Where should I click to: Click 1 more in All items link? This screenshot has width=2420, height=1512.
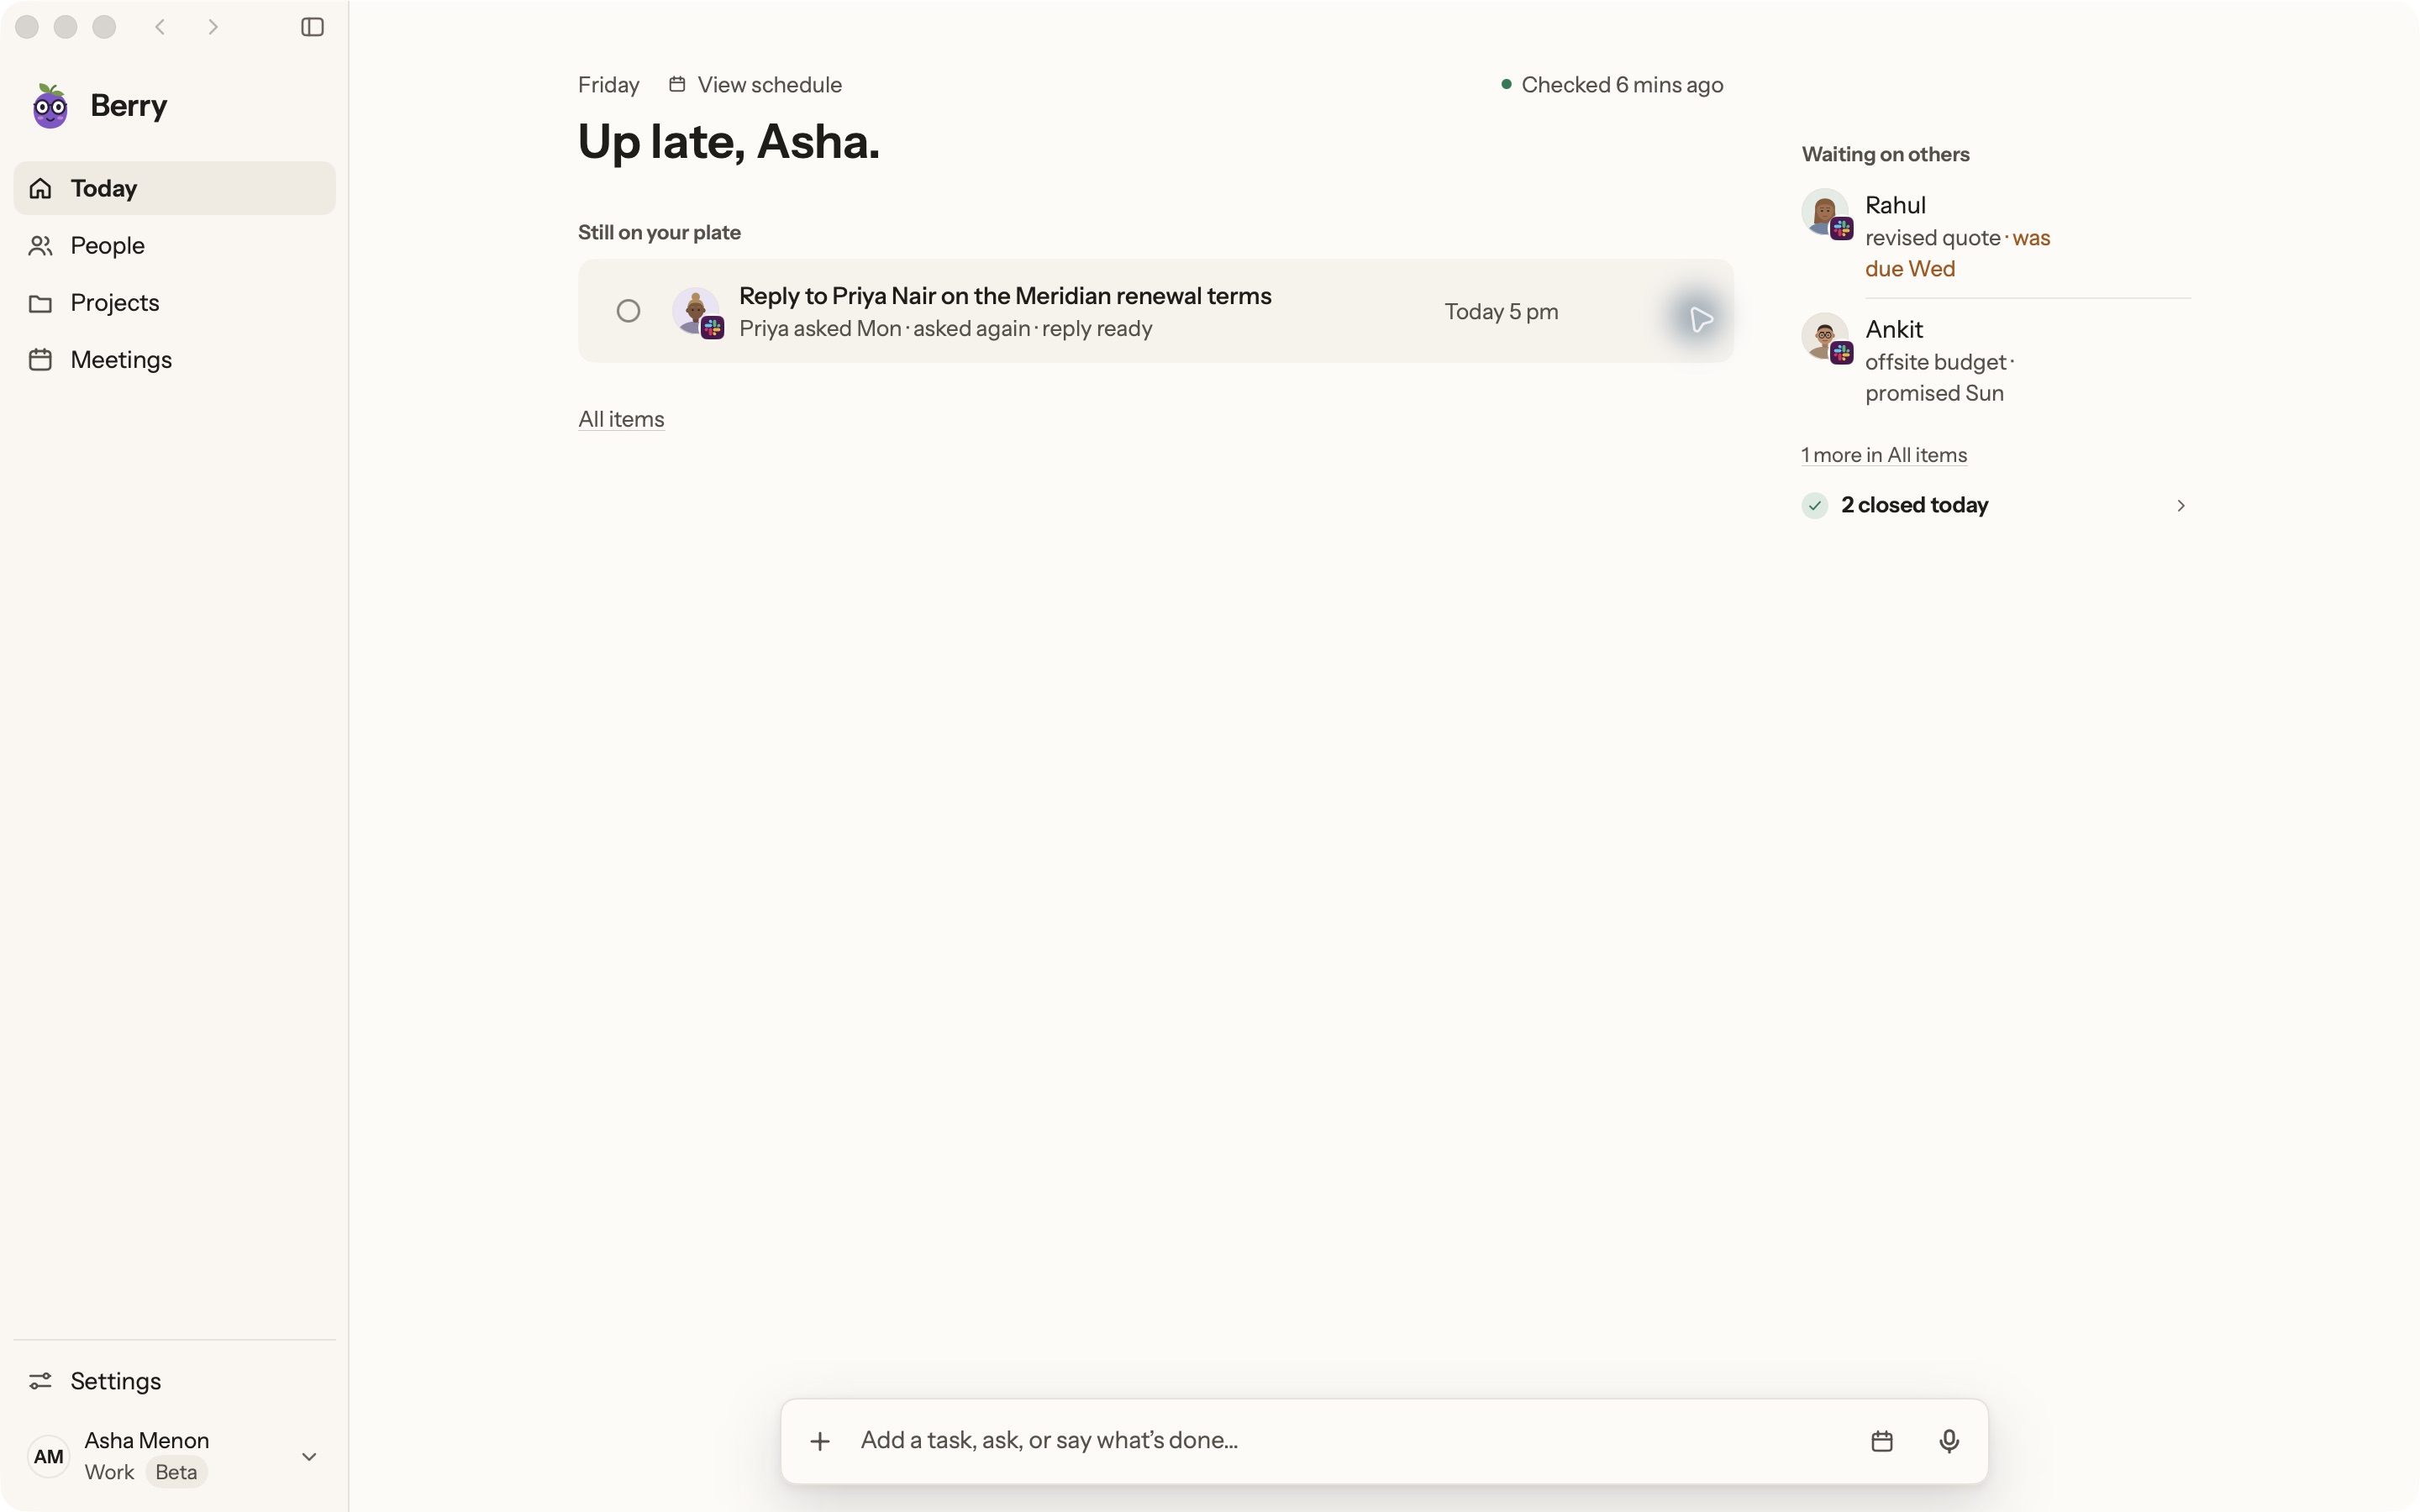1884,455
